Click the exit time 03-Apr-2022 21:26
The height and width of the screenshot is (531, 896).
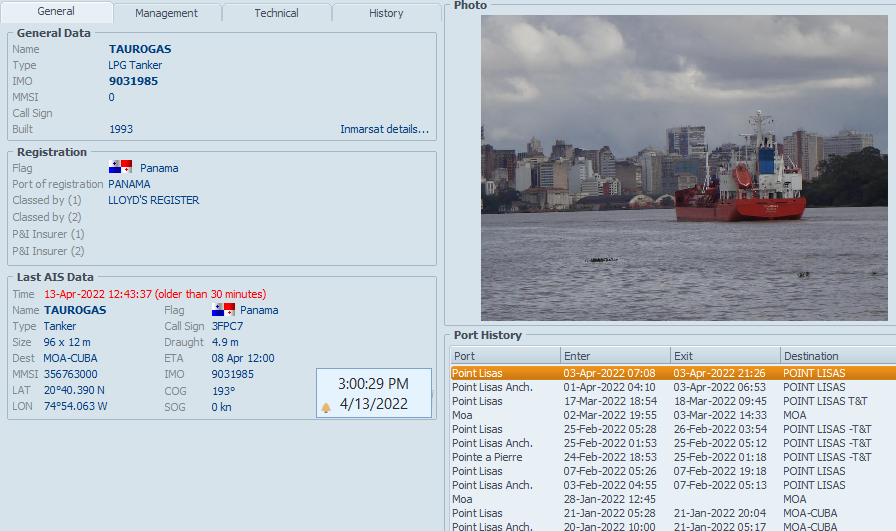pyautogui.click(x=719, y=373)
